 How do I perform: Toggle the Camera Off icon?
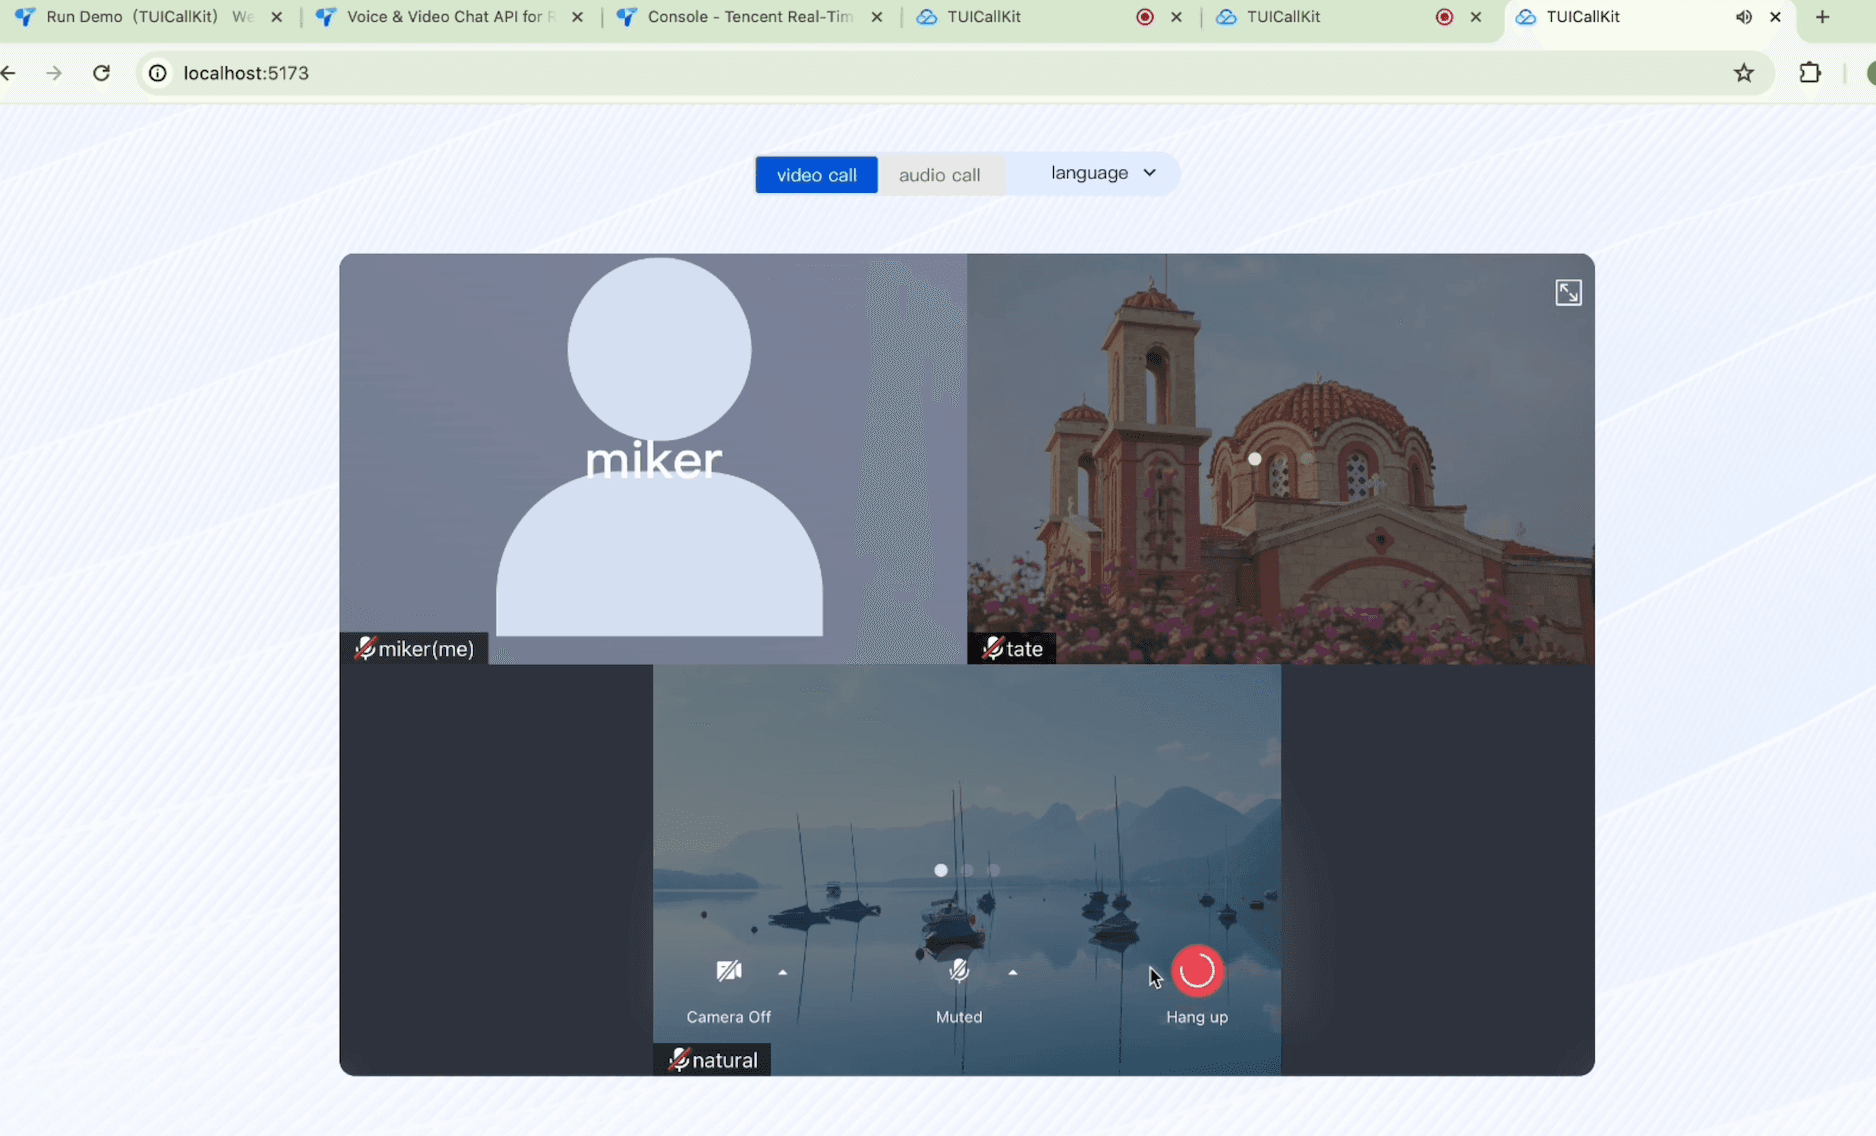729,971
